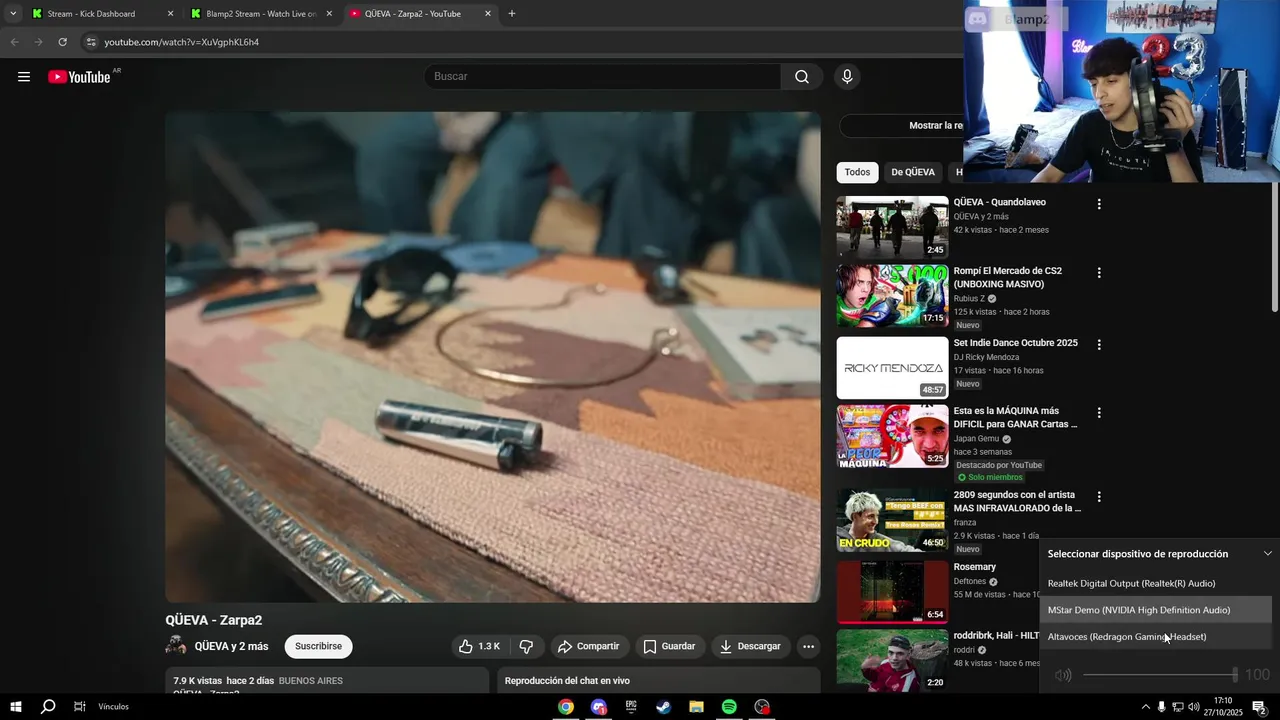Collapse the playback device selector chevron
1280x720 pixels.
(x=1267, y=554)
